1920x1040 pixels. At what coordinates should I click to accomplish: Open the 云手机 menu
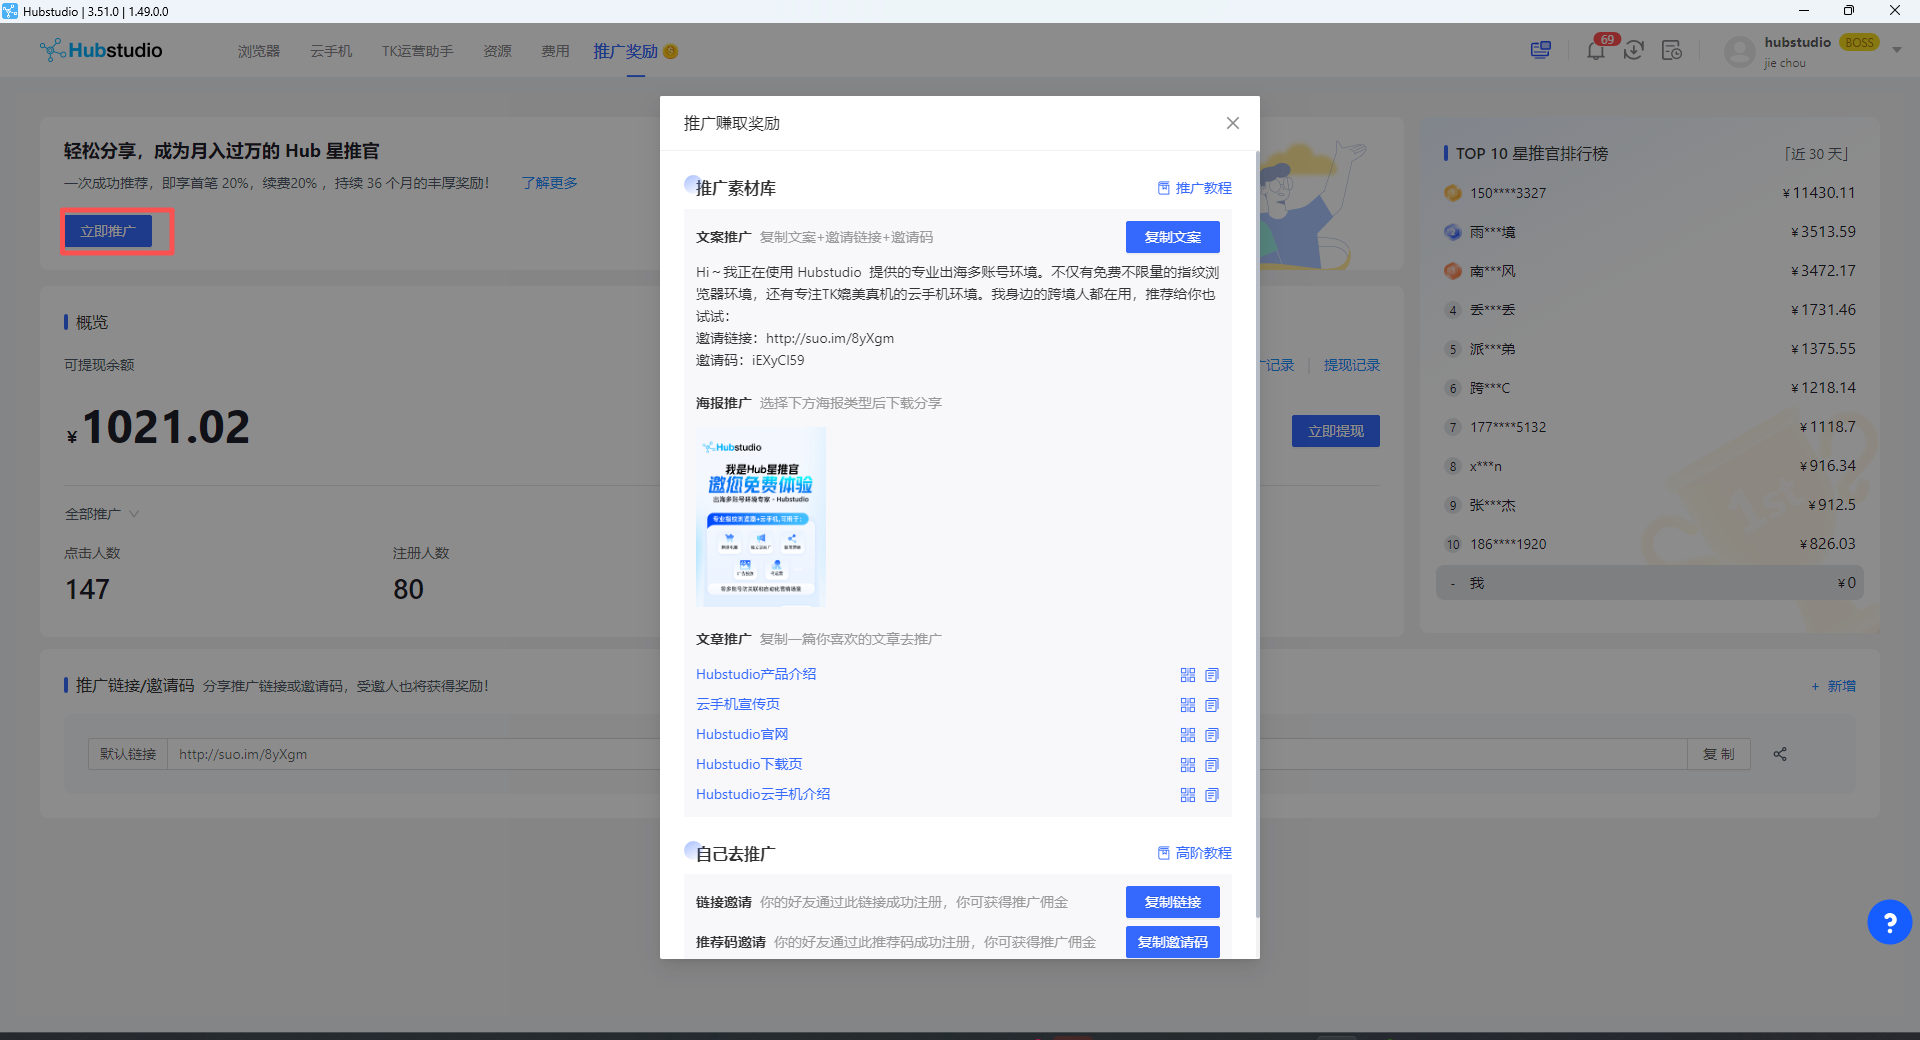click(x=331, y=51)
